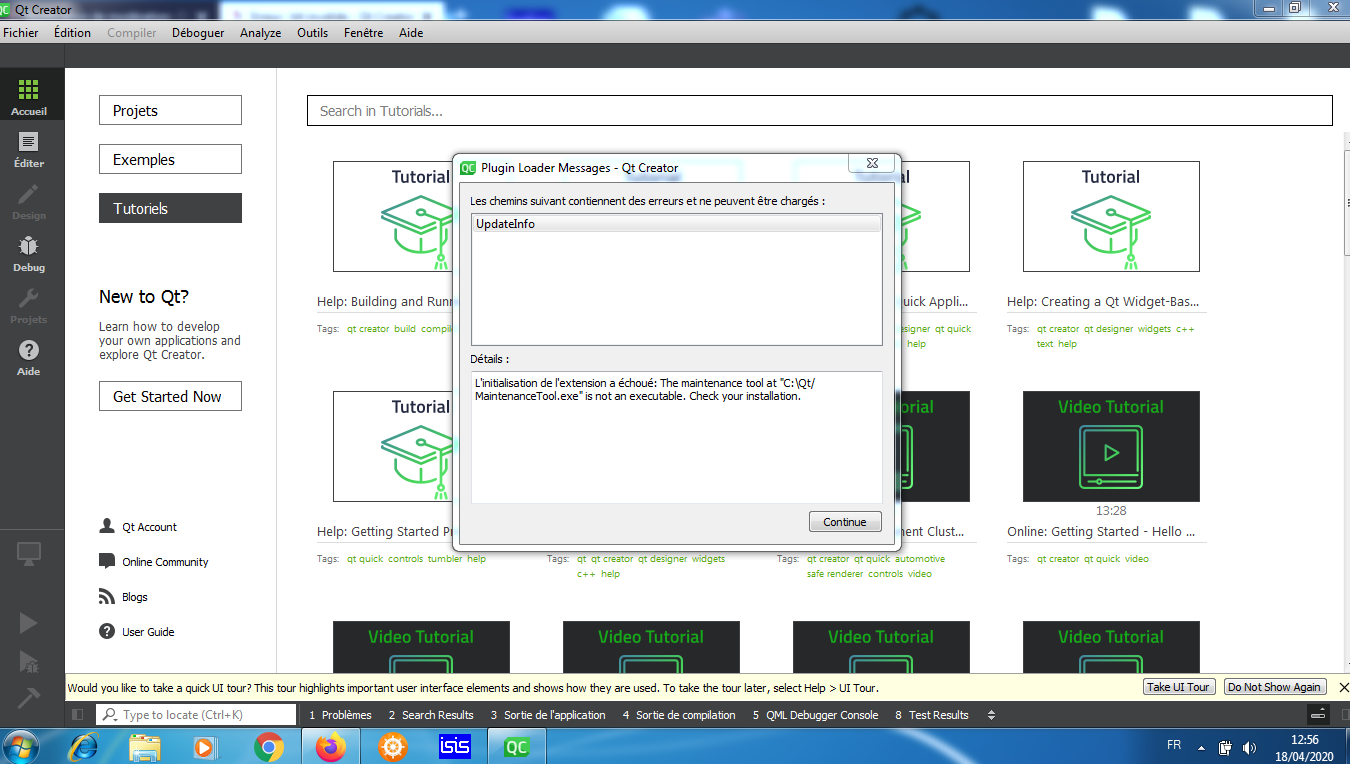Open the Fichier menu

click(x=21, y=32)
